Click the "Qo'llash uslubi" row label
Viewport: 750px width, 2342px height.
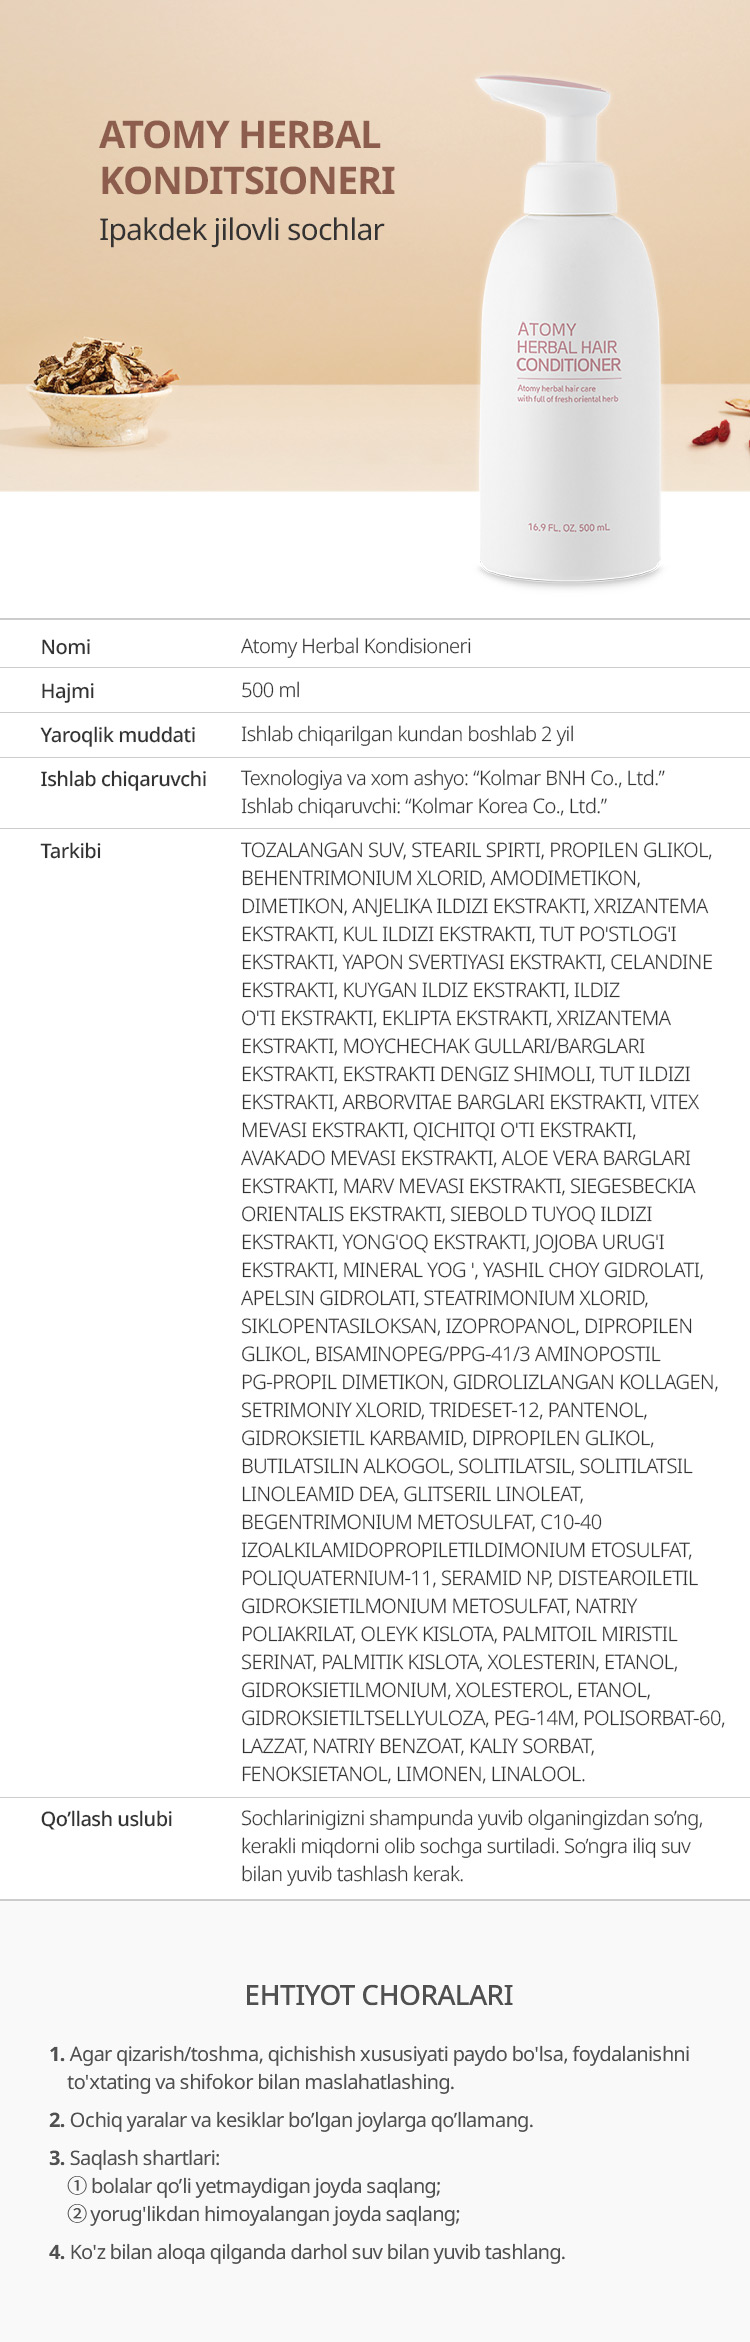(106, 1819)
